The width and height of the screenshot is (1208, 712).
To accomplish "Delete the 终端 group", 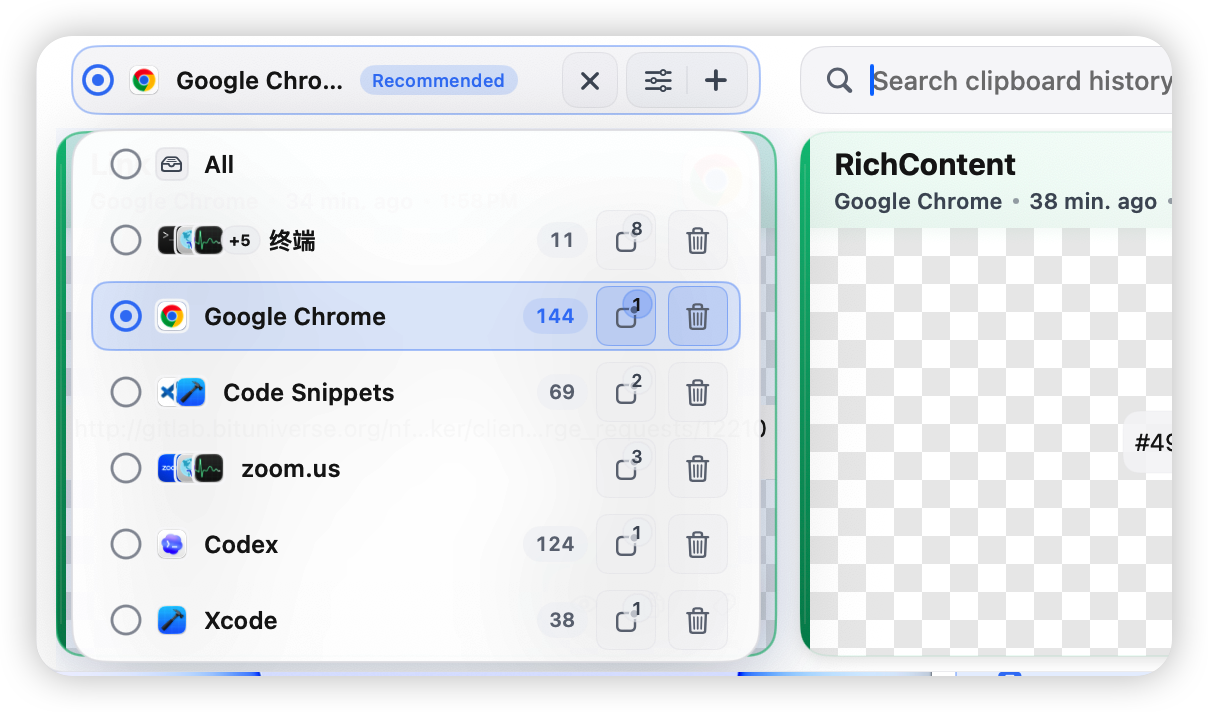I will (x=698, y=240).
